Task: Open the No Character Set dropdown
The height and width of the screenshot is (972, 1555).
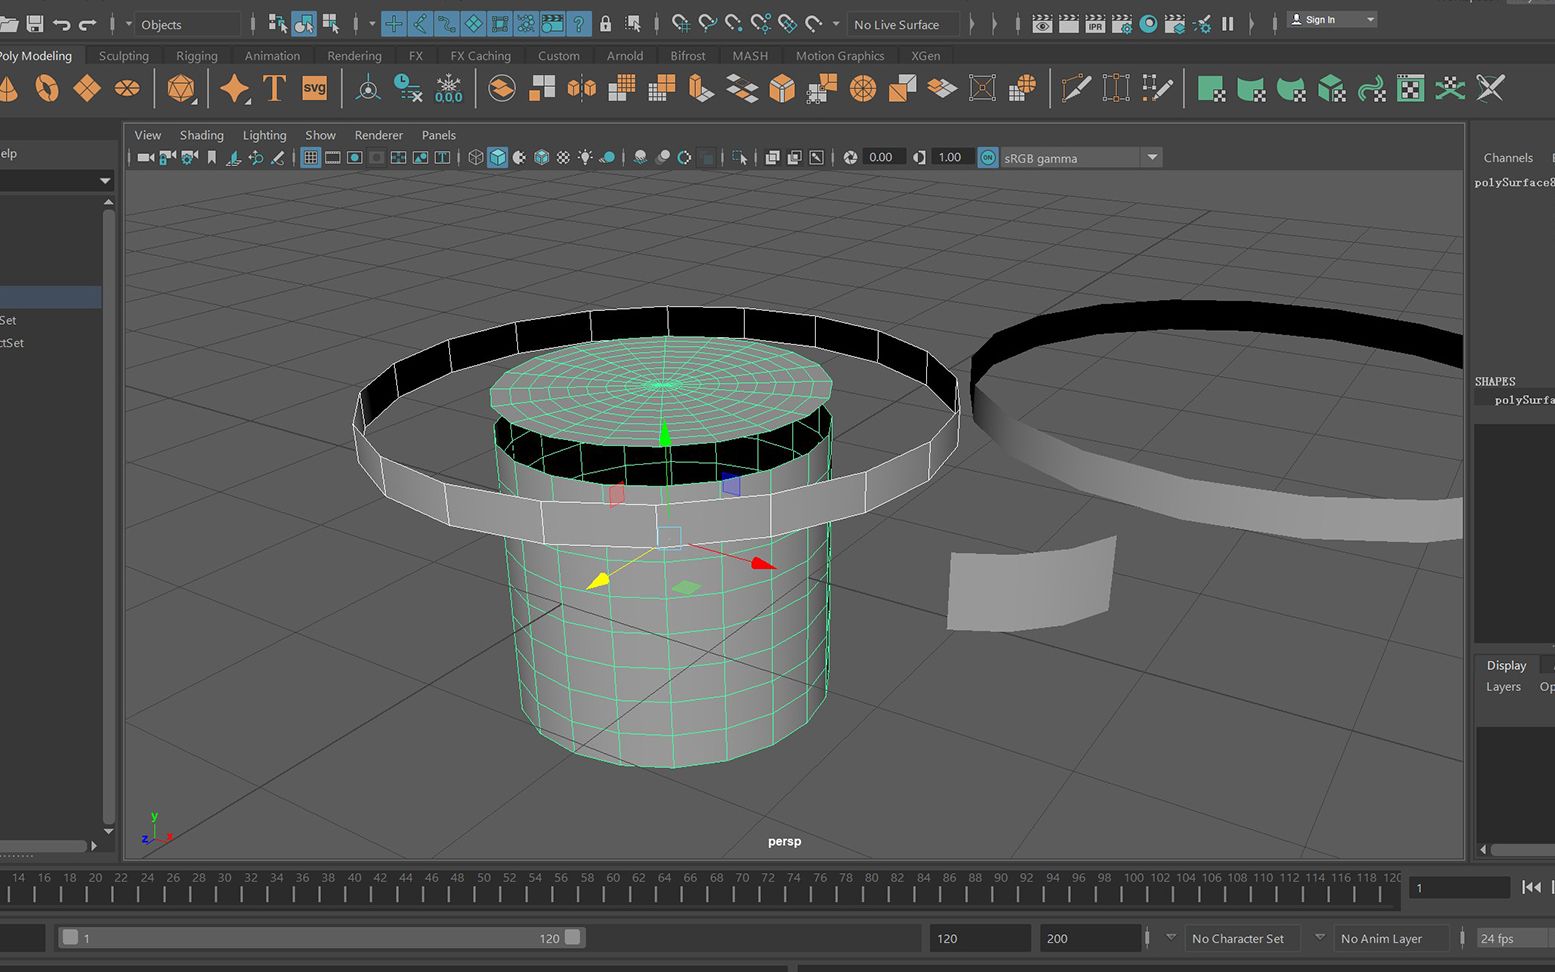Action: point(1238,938)
